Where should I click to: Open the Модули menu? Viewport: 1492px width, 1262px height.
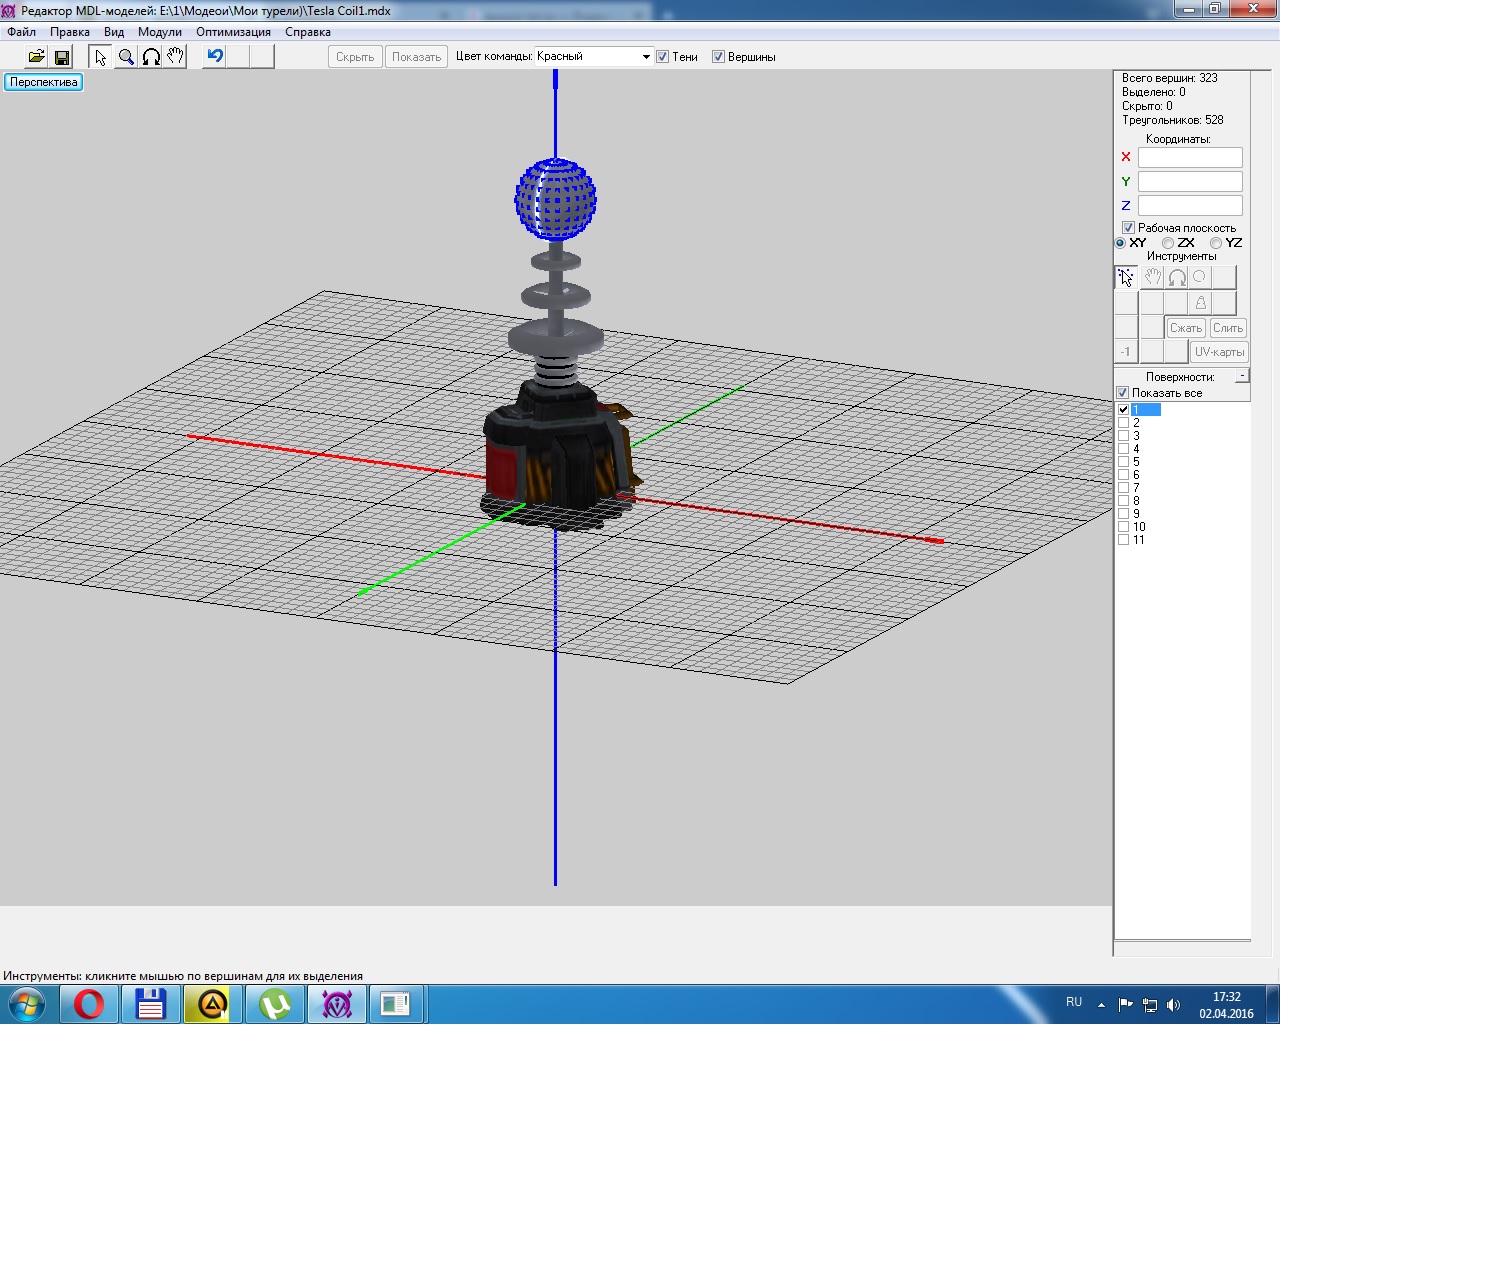(x=160, y=32)
